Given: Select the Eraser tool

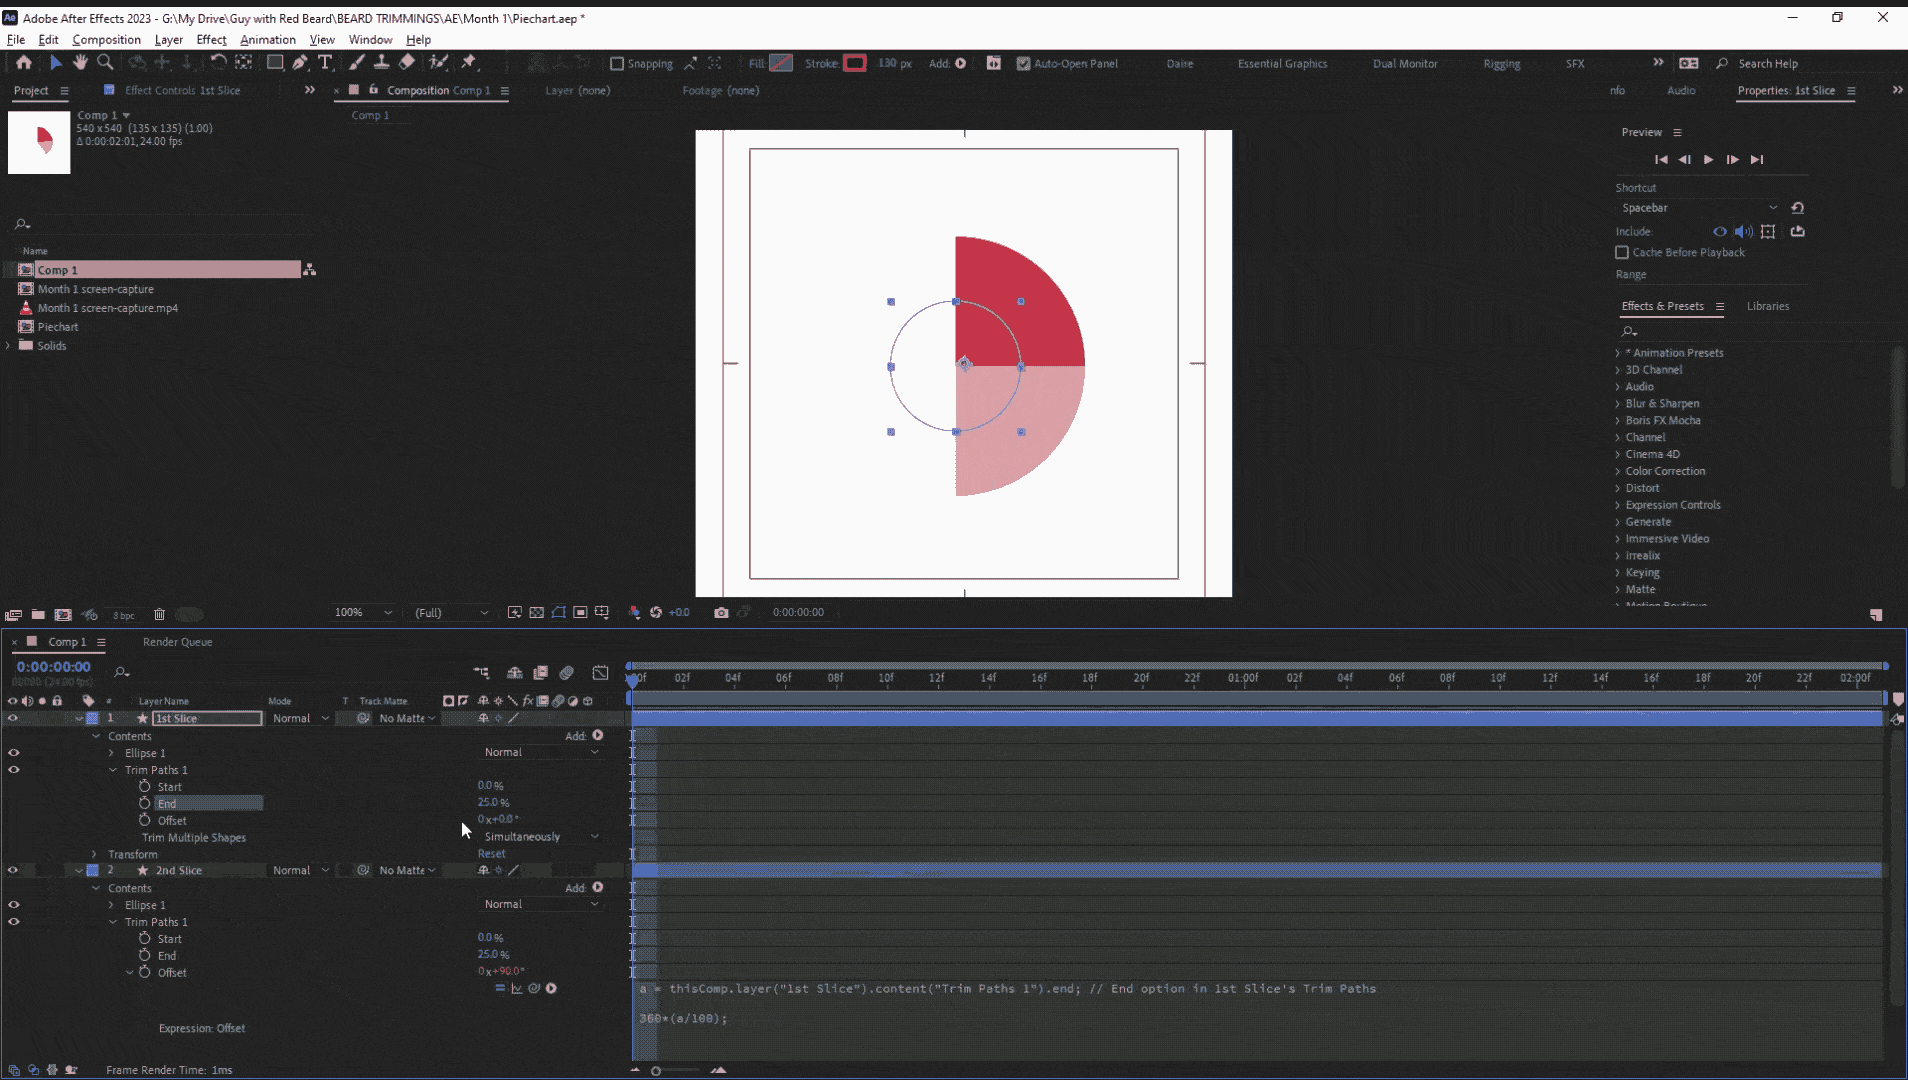Looking at the screenshot, I should pyautogui.click(x=407, y=62).
